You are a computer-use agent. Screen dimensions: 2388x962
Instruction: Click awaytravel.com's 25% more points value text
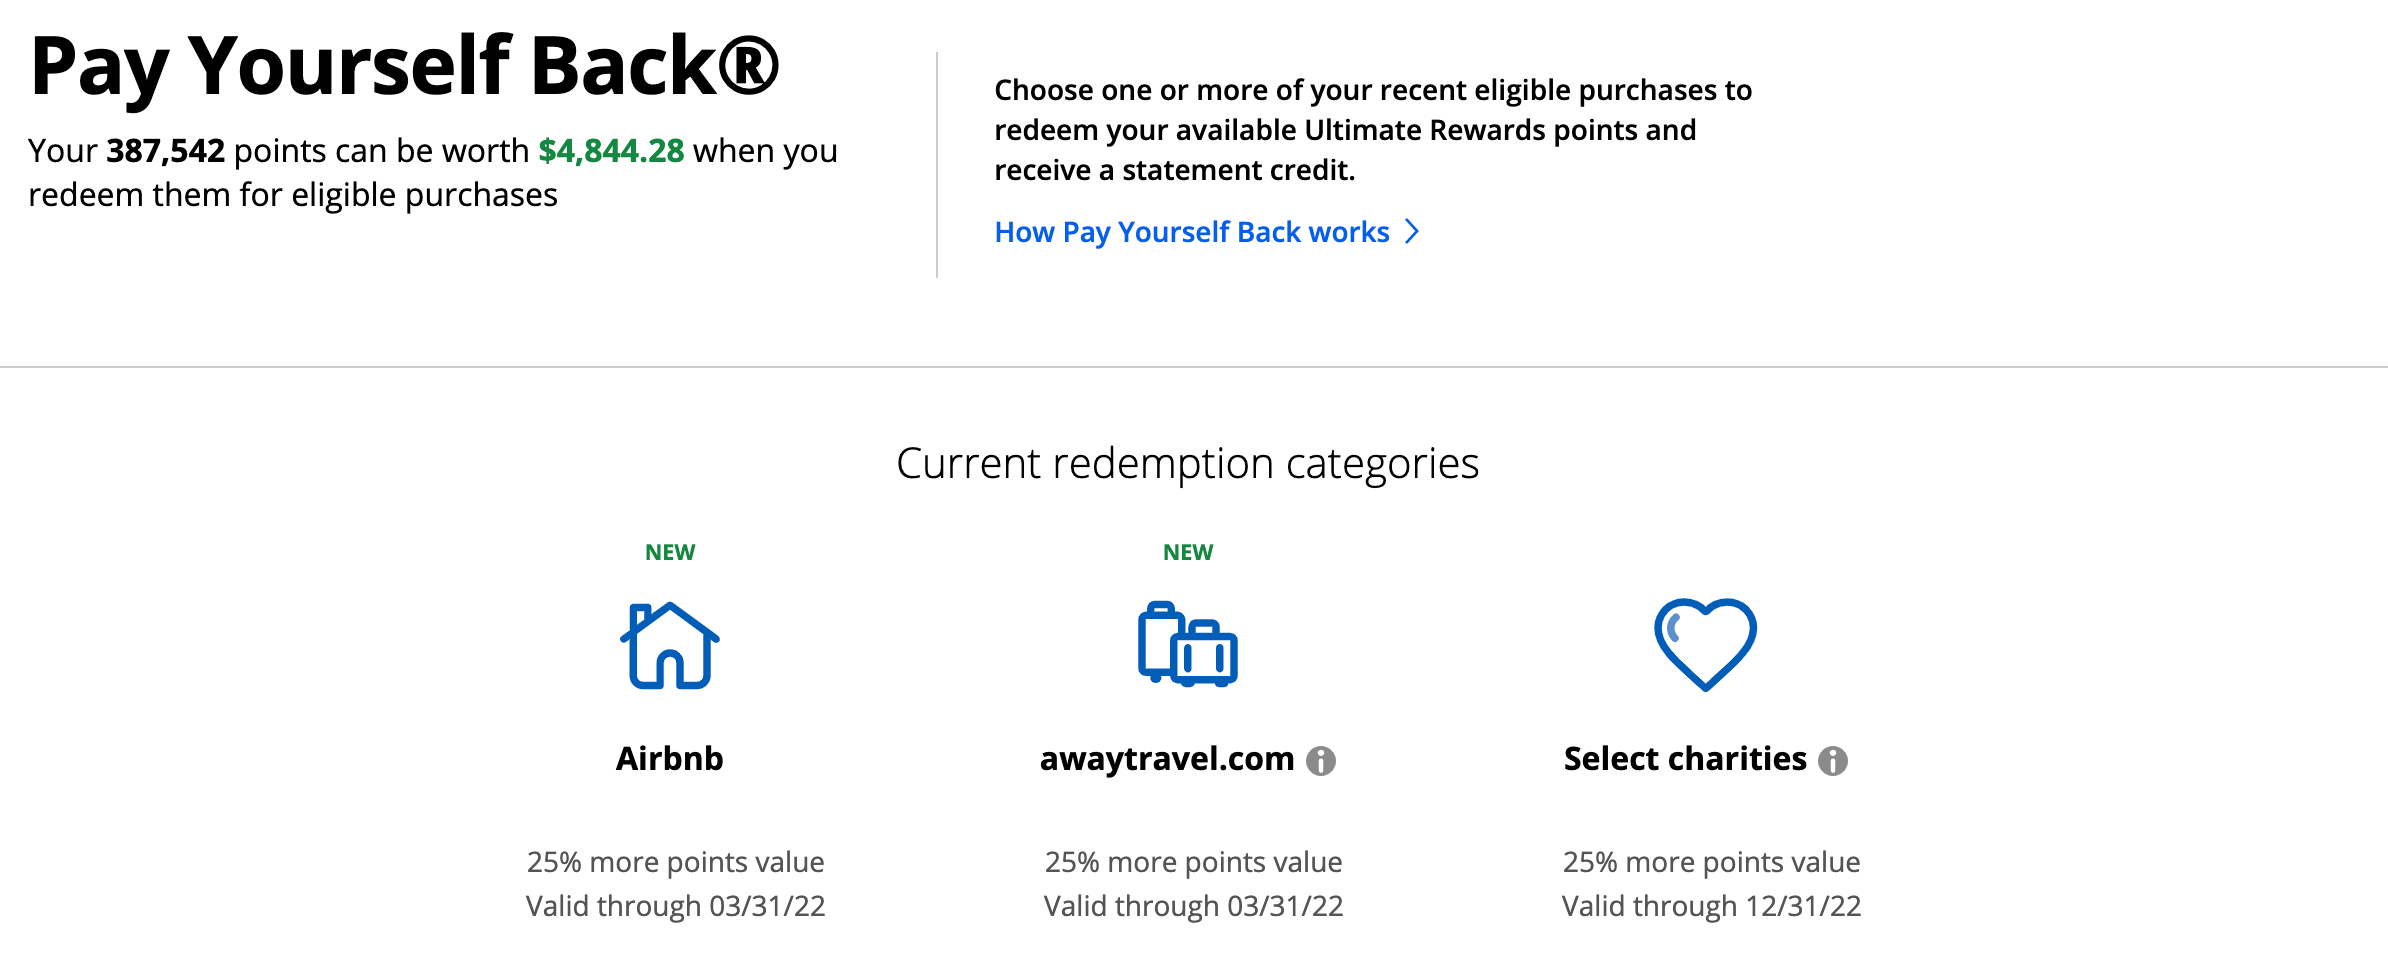click(x=1193, y=862)
